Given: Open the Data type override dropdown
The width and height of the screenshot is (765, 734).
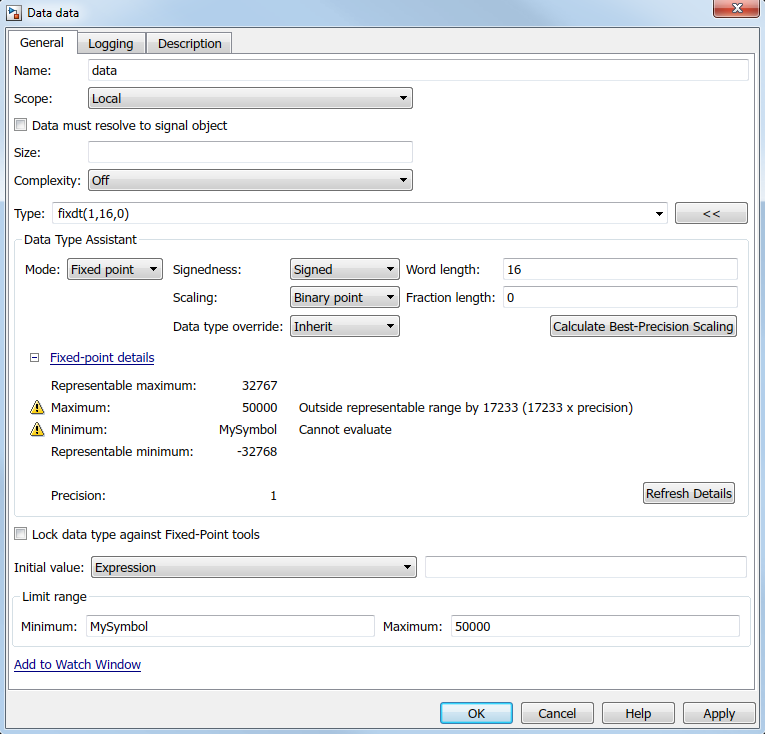Looking at the screenshot, I should [x=344, y=326].
